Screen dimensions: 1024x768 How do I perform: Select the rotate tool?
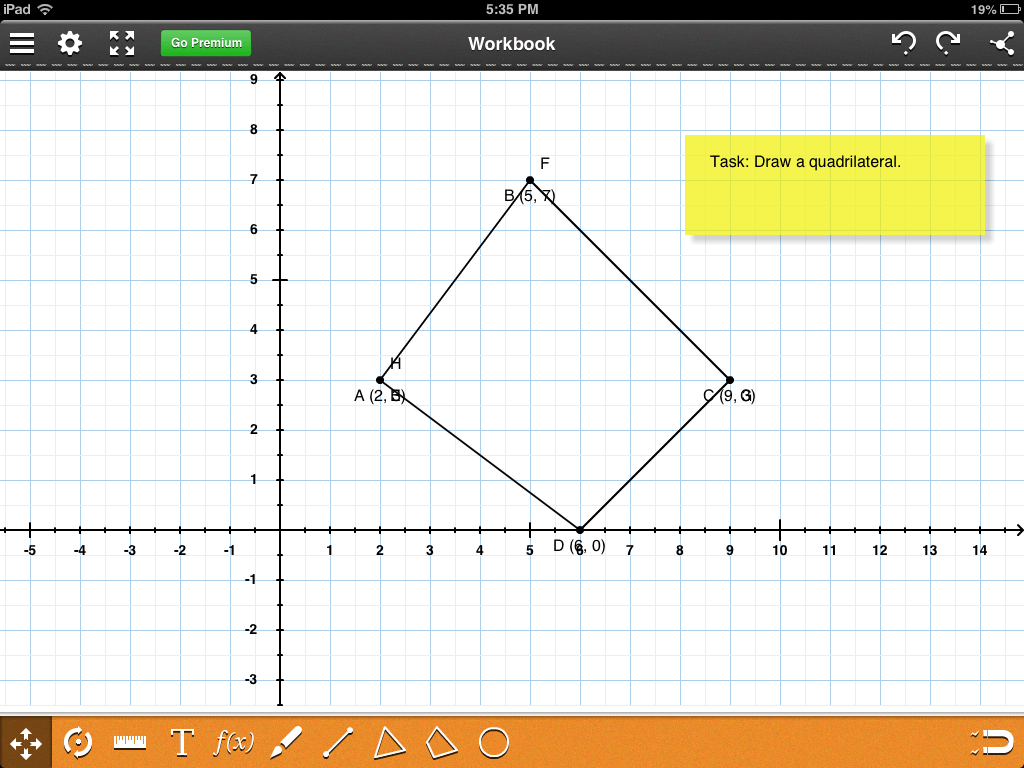[76, 742]
